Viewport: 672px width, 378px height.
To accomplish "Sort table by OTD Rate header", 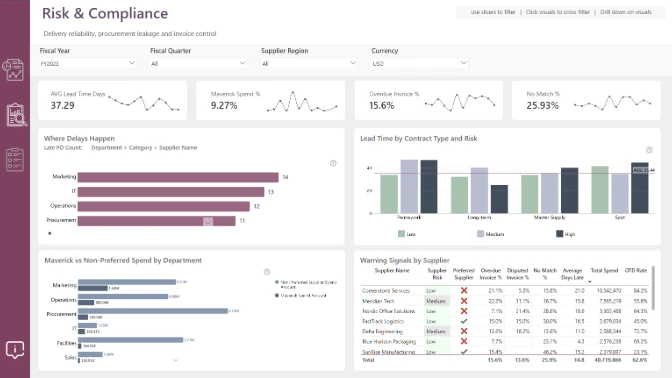I will [x=636, y=271].
